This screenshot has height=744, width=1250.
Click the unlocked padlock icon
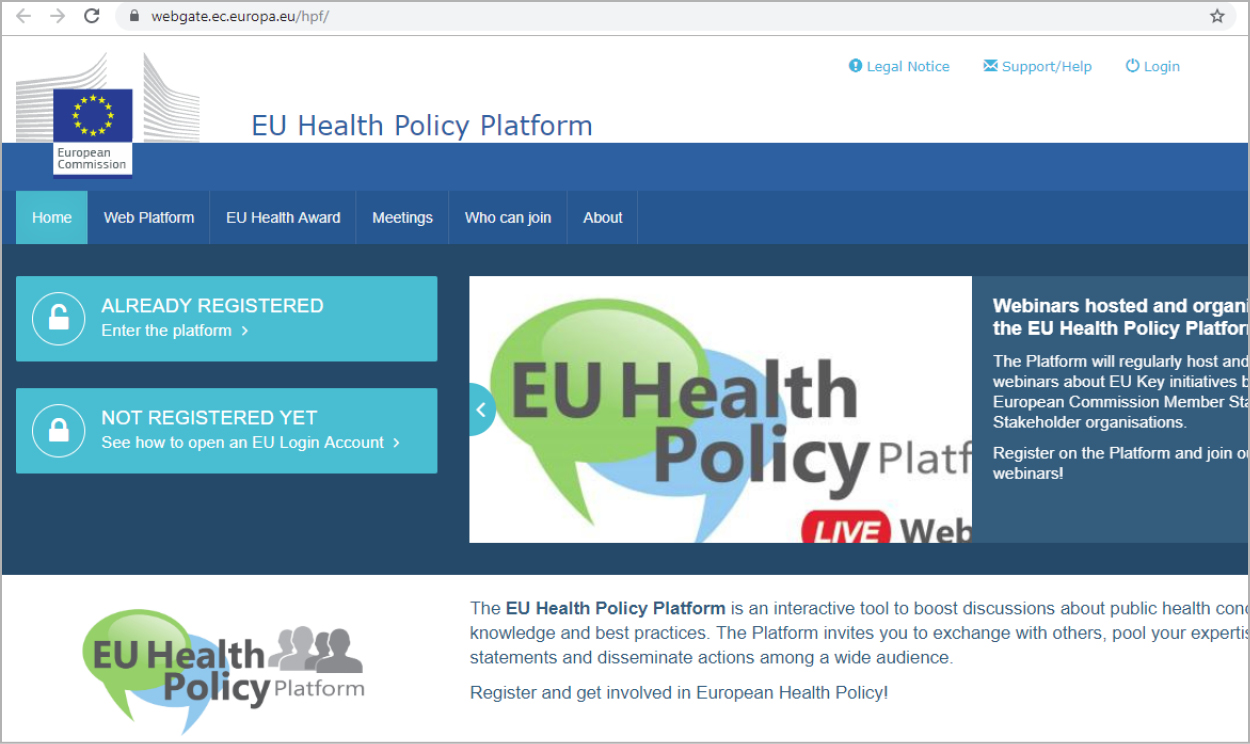[x=59, y=319]
